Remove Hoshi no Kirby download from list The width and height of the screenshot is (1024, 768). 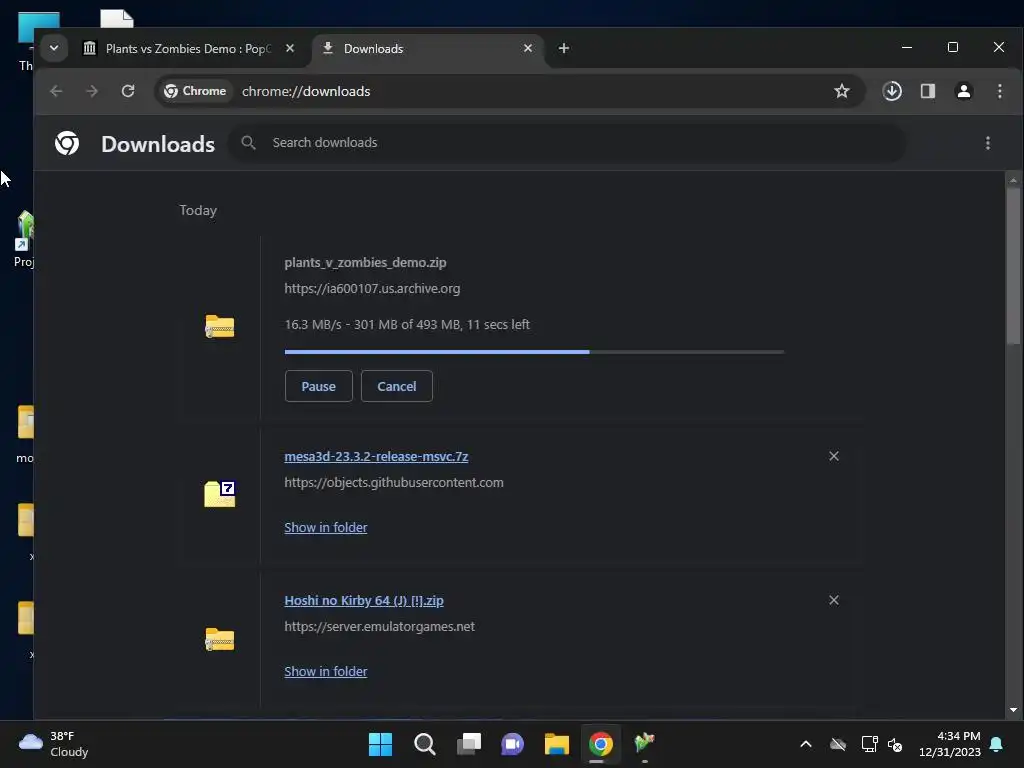(834, 600)
